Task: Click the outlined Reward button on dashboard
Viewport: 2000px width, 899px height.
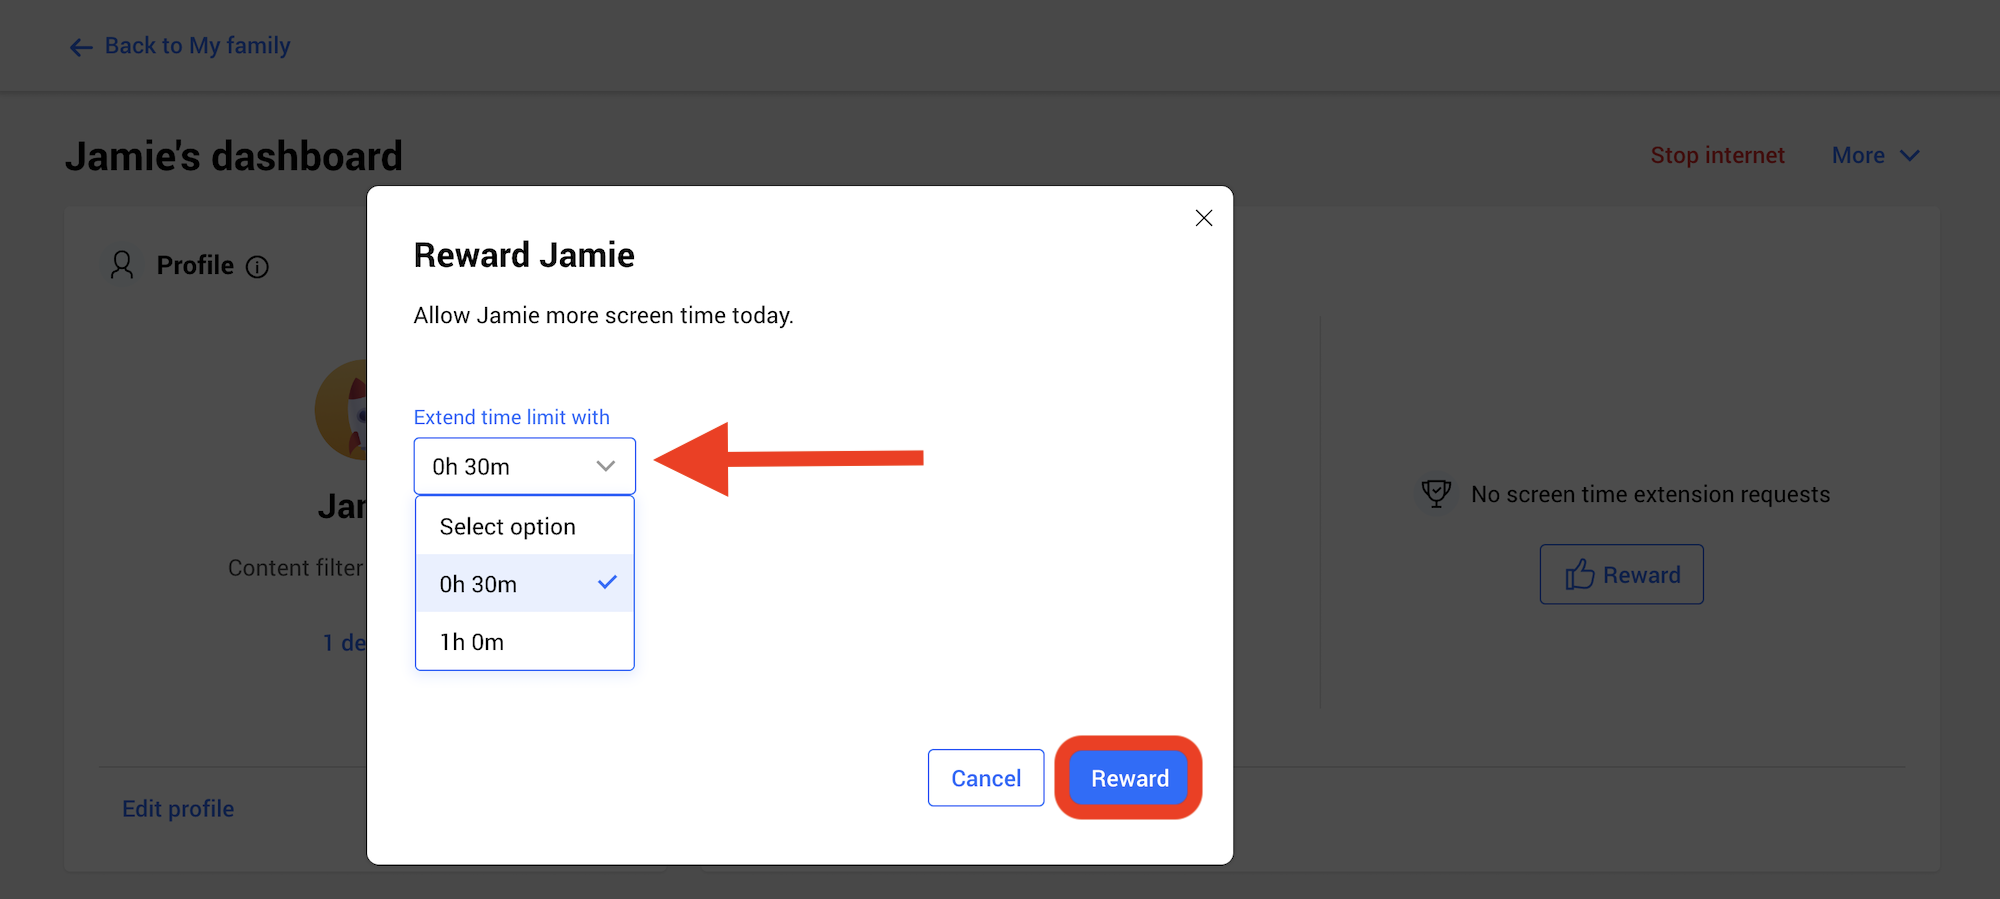Action: 1621,574
